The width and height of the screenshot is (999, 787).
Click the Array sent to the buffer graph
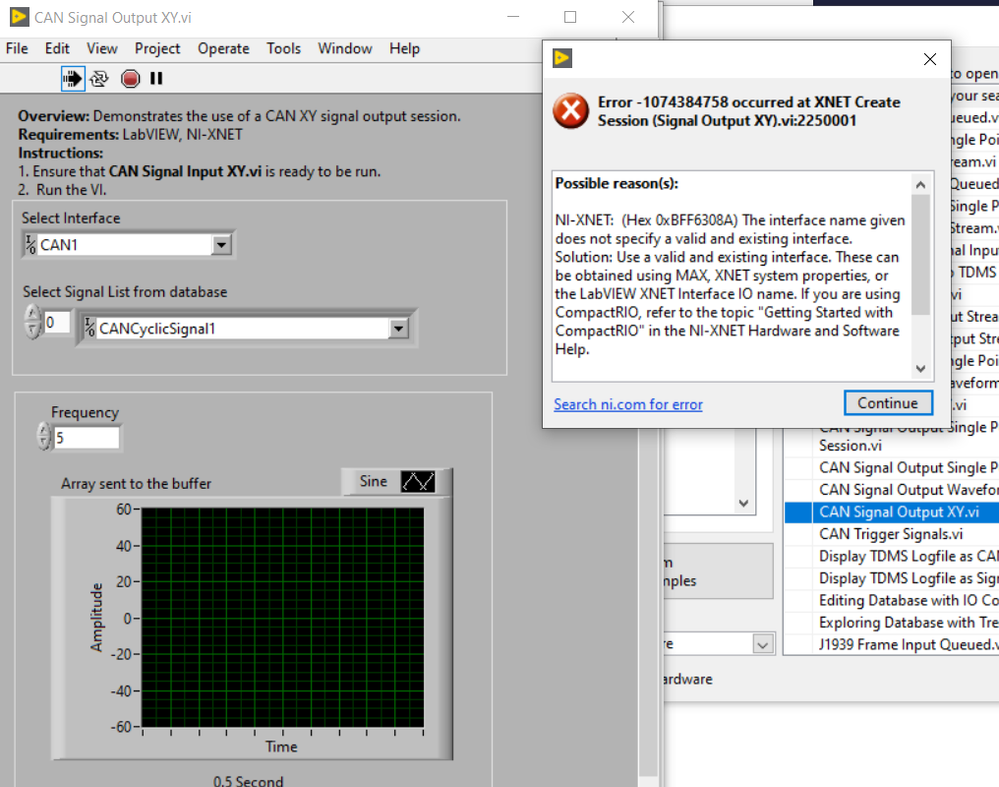tap(283, 617)
